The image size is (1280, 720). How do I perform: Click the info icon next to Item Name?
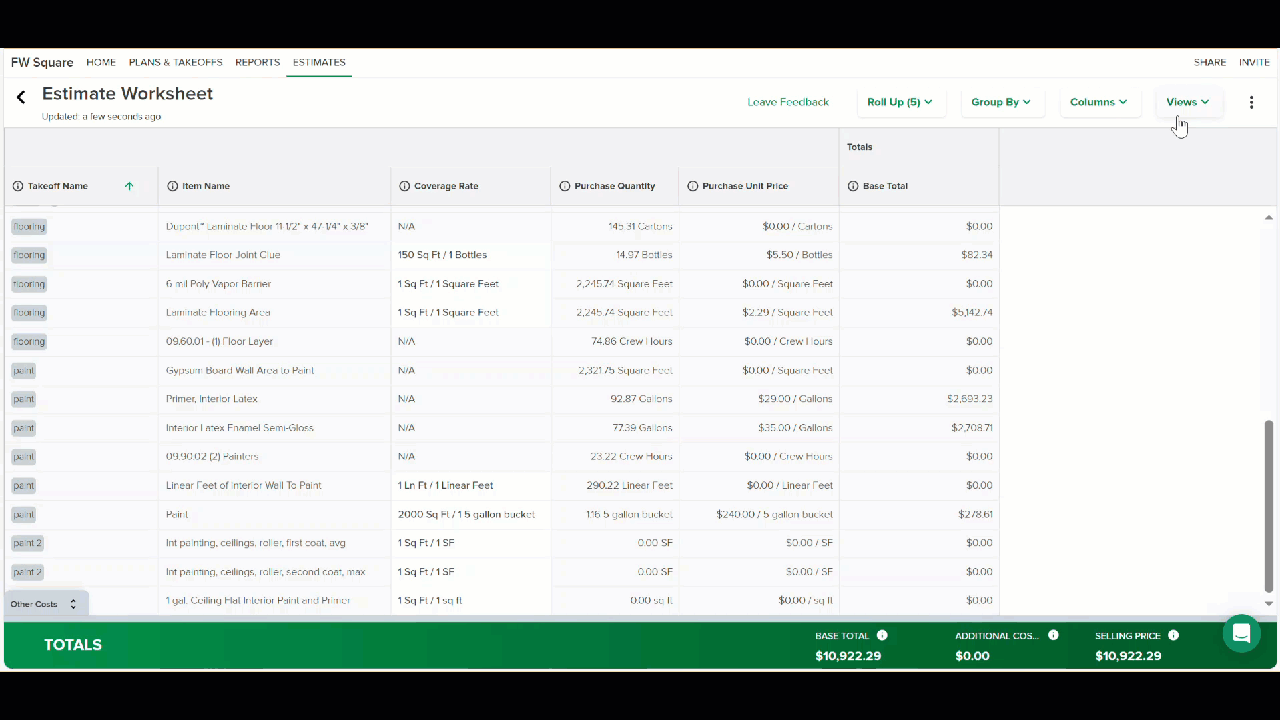172,186
